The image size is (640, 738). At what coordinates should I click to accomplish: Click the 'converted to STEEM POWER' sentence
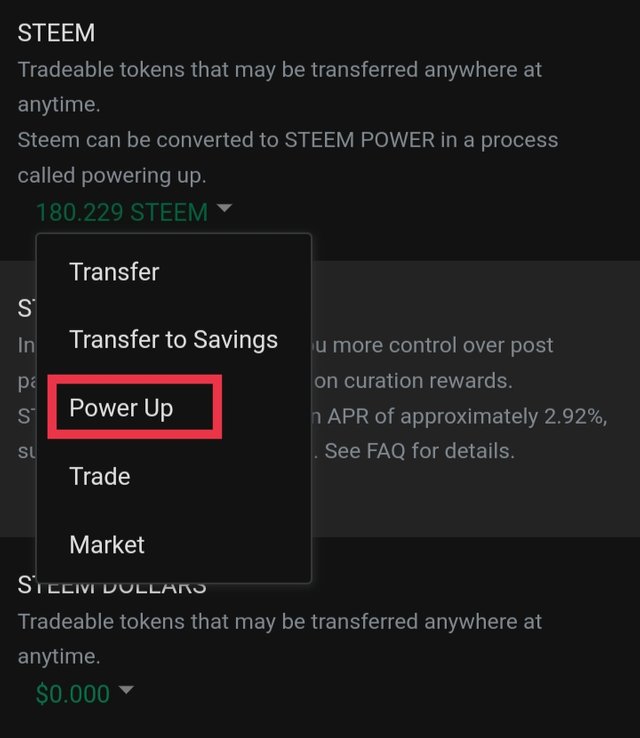(287, 140)
